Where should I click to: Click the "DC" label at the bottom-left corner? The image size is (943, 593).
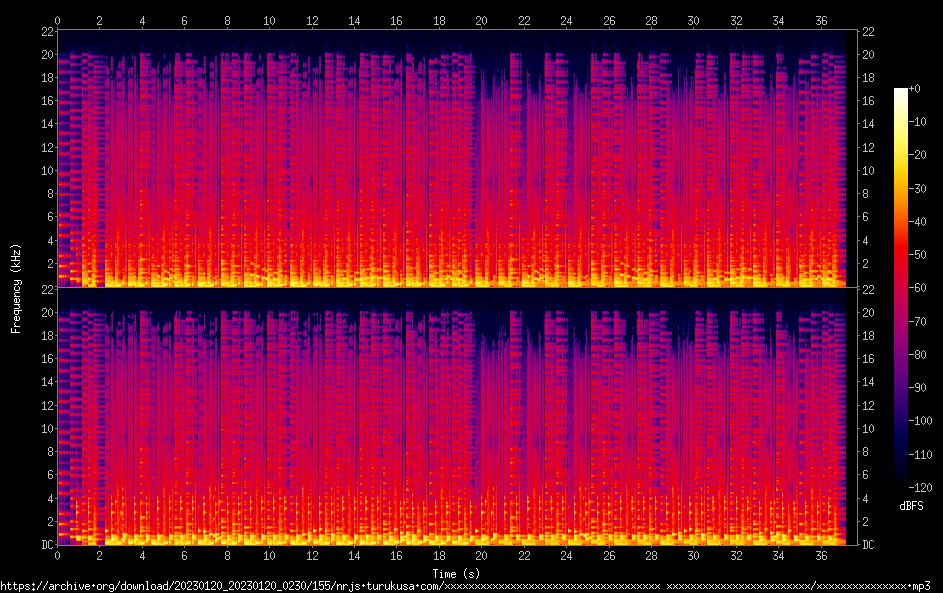click(45, 545)
